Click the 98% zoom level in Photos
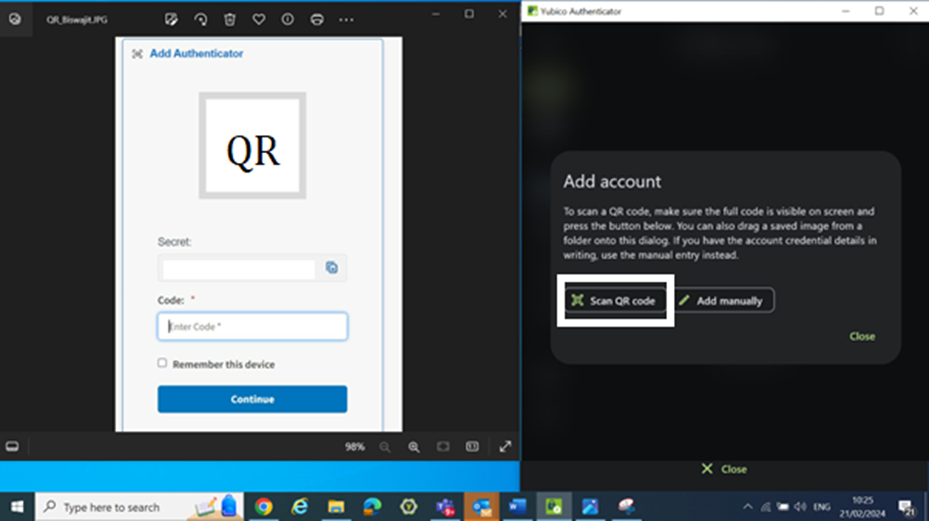The width and height of the screenshot is (929, 521). click(x=355, y=446)
